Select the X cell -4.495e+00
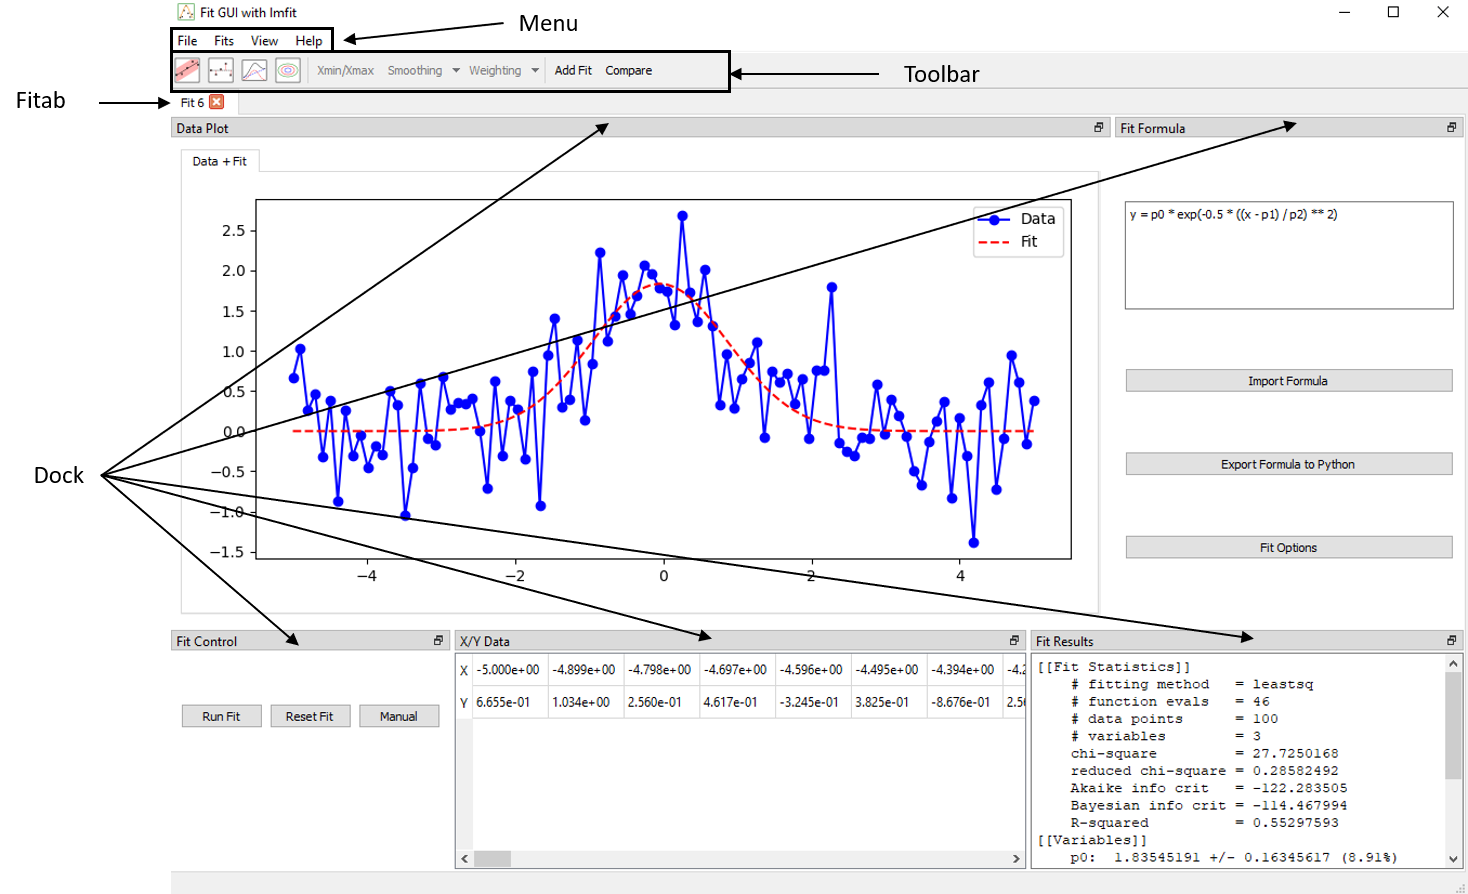This screenshot has width=1468, height=894. 889,670
